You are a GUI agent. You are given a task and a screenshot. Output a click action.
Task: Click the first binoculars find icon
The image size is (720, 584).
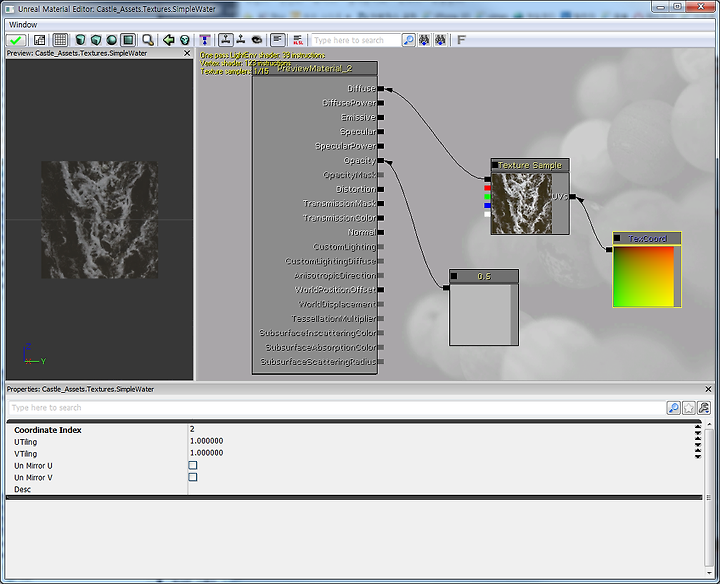click(424, 40)
